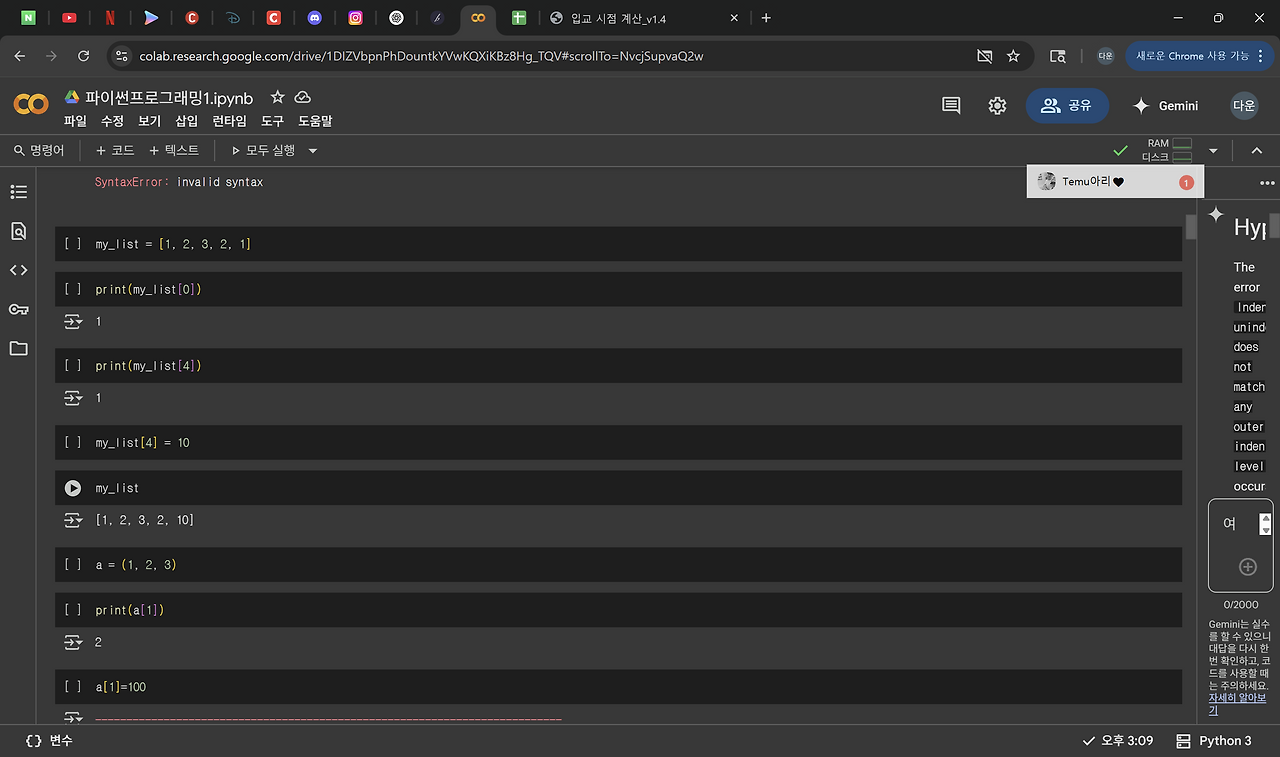Switch to the 입교 시점 계산_v1.4 tab
Viewport: 1280px width, 757px height.
(645, 18)
